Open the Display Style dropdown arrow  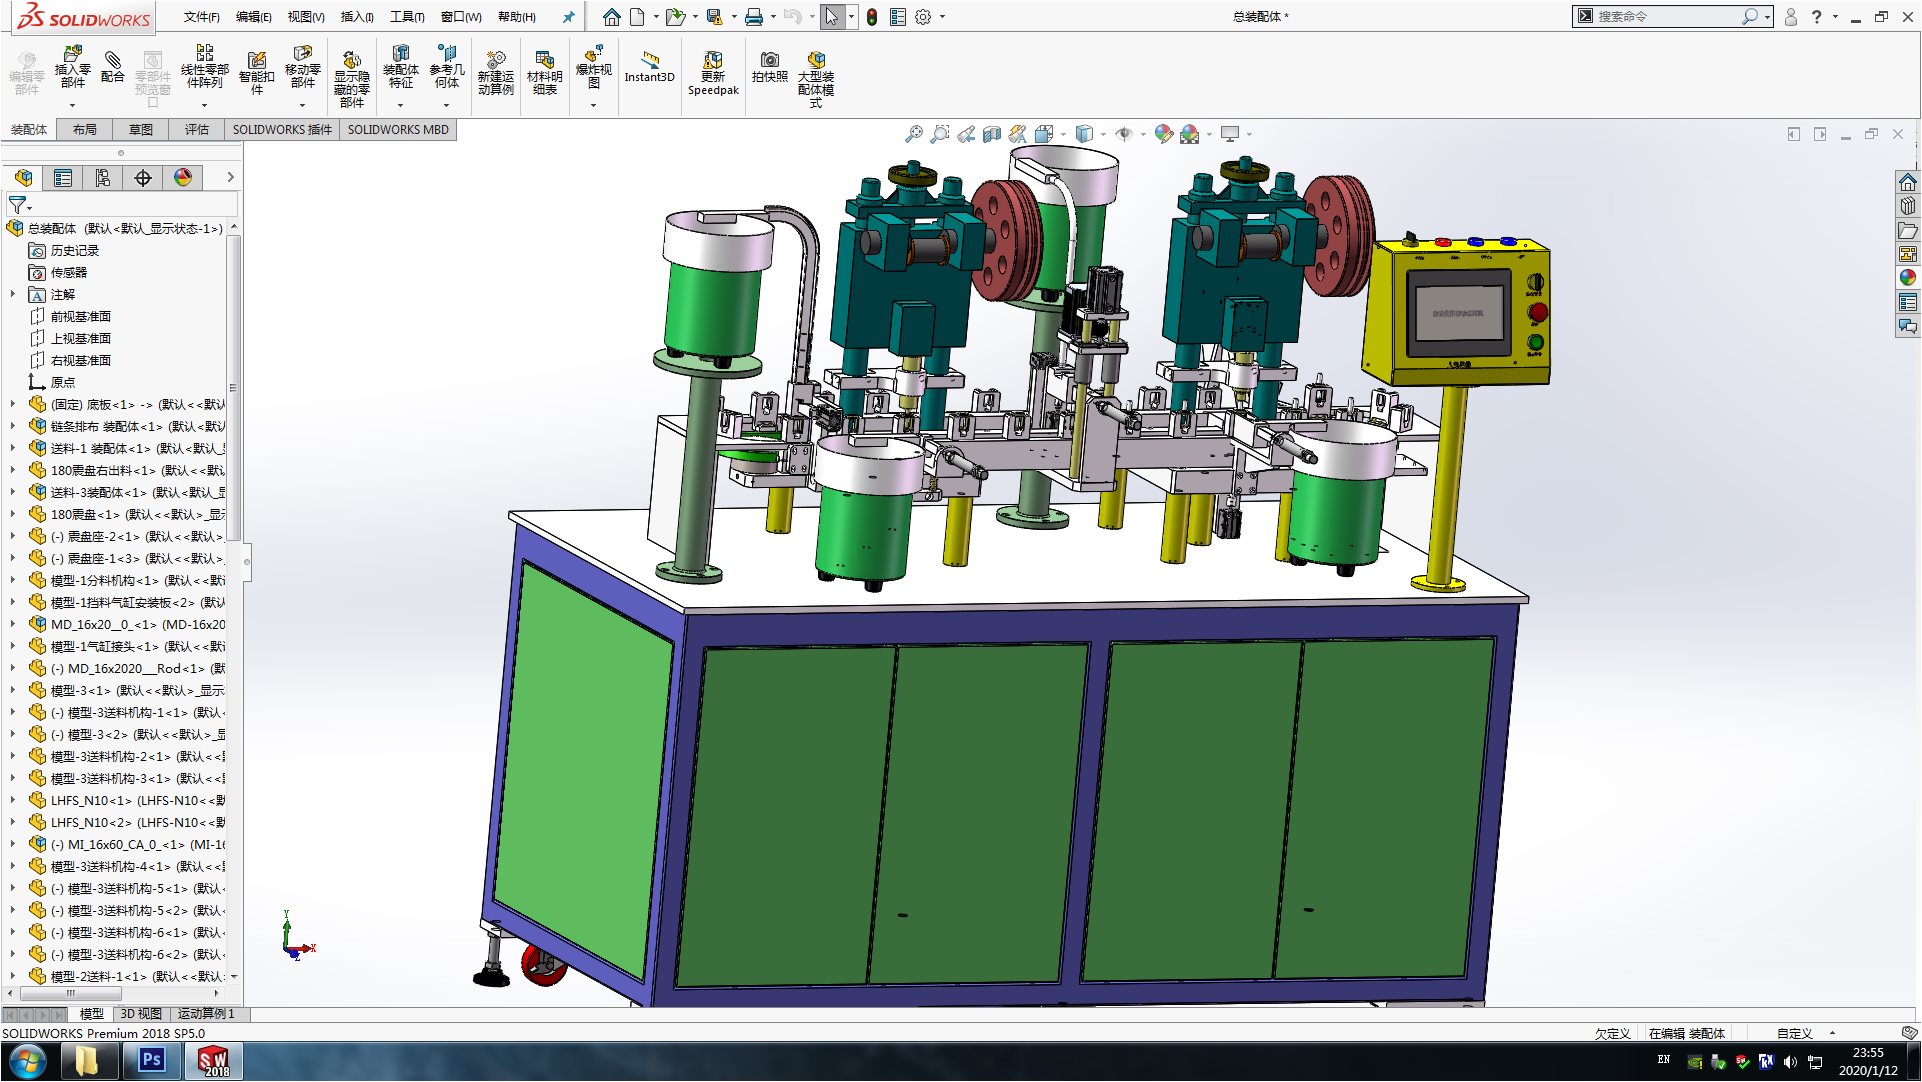[x=1103, y=134]
